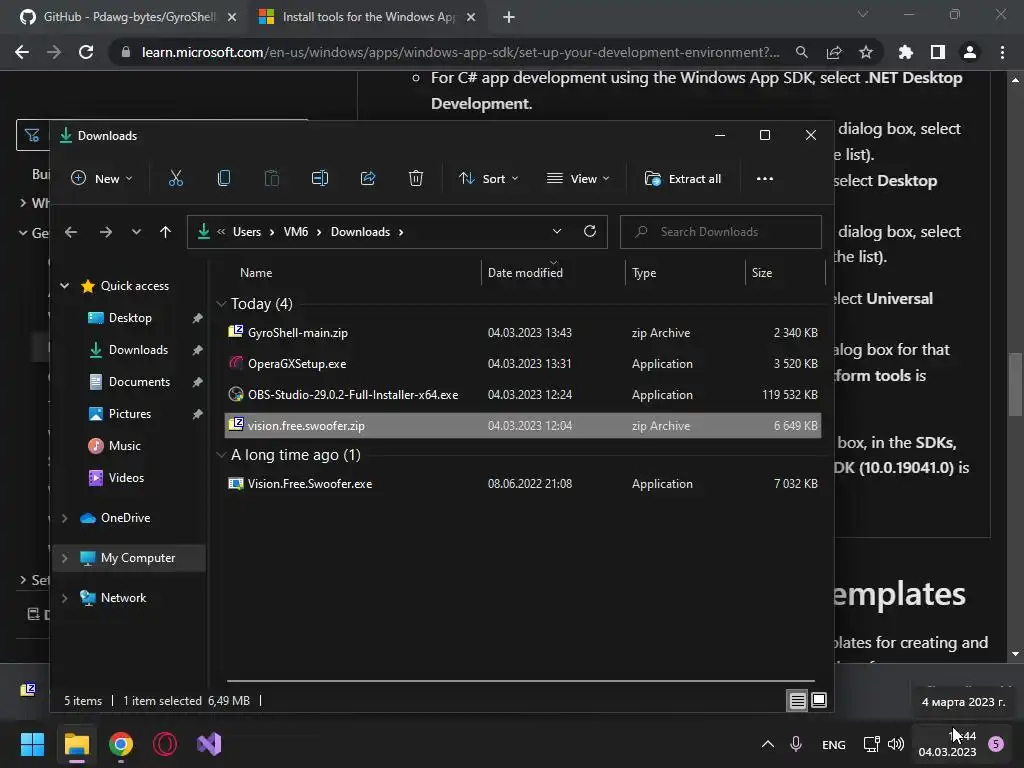
Task: Expand OneDrive in navigation pane
Action: click(65, 518)
